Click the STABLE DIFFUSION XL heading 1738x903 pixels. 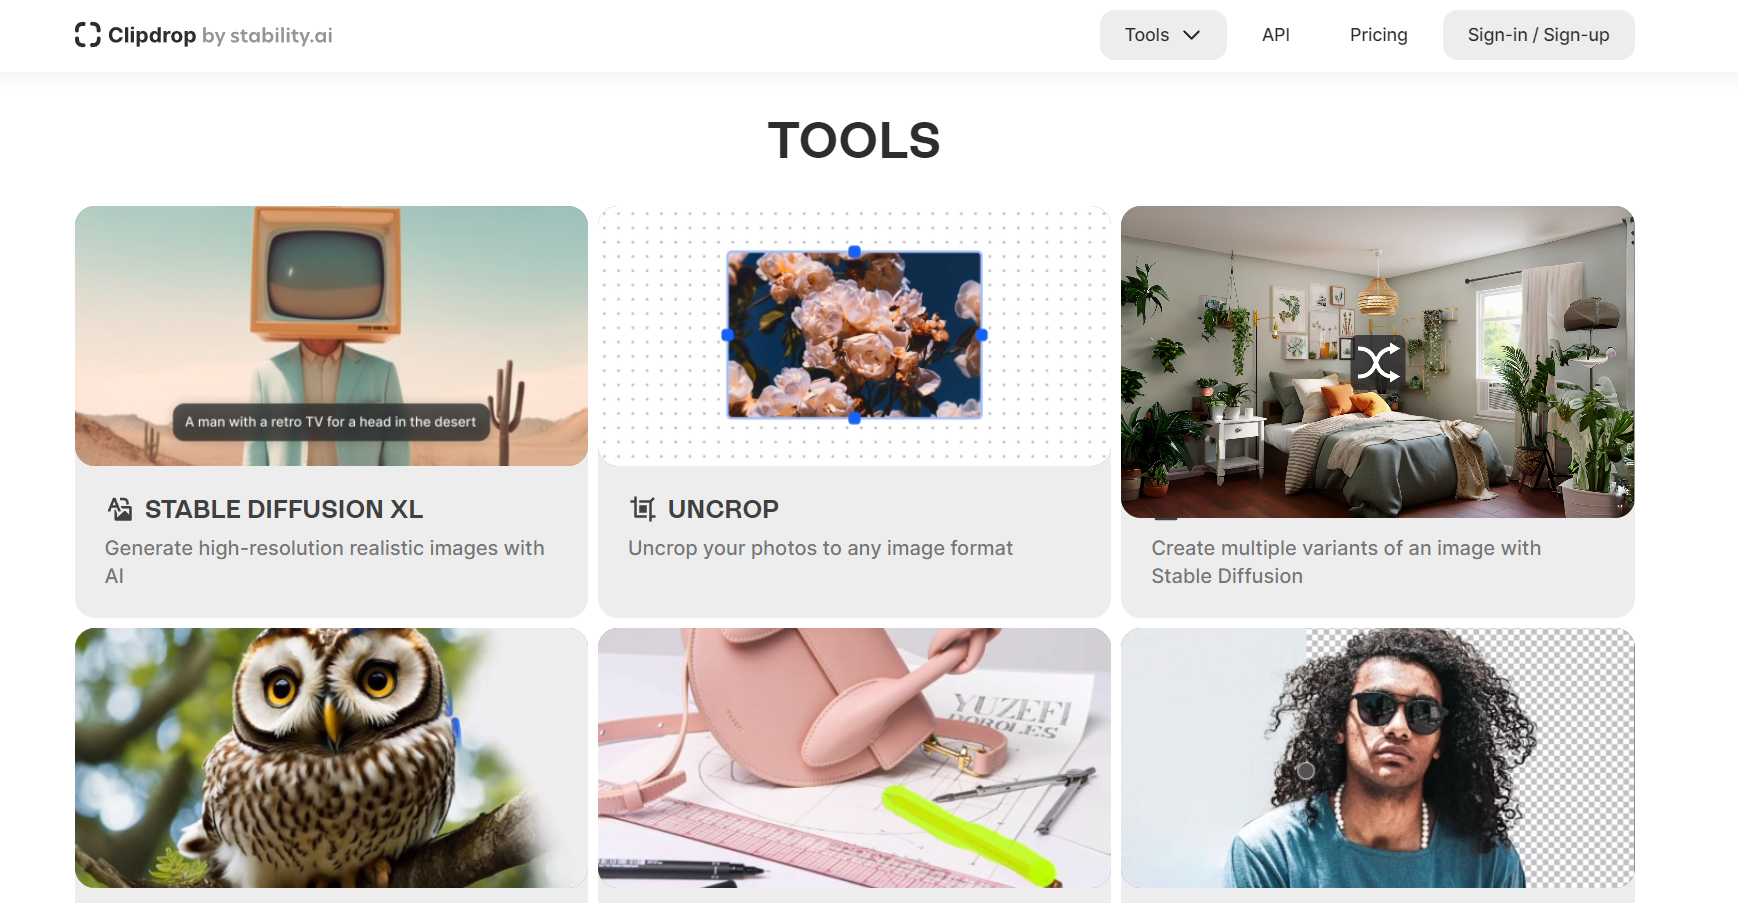(x=284, y=509)
